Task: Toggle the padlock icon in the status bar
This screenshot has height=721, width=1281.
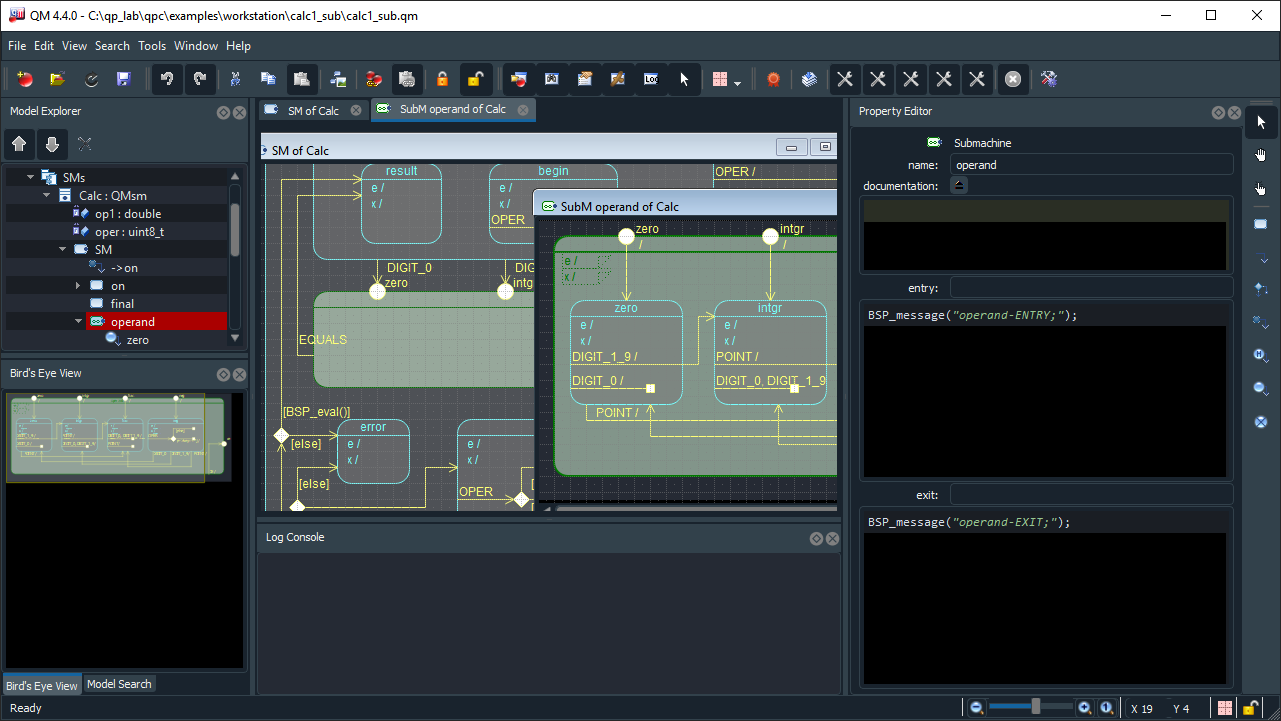Action: 1250,708
